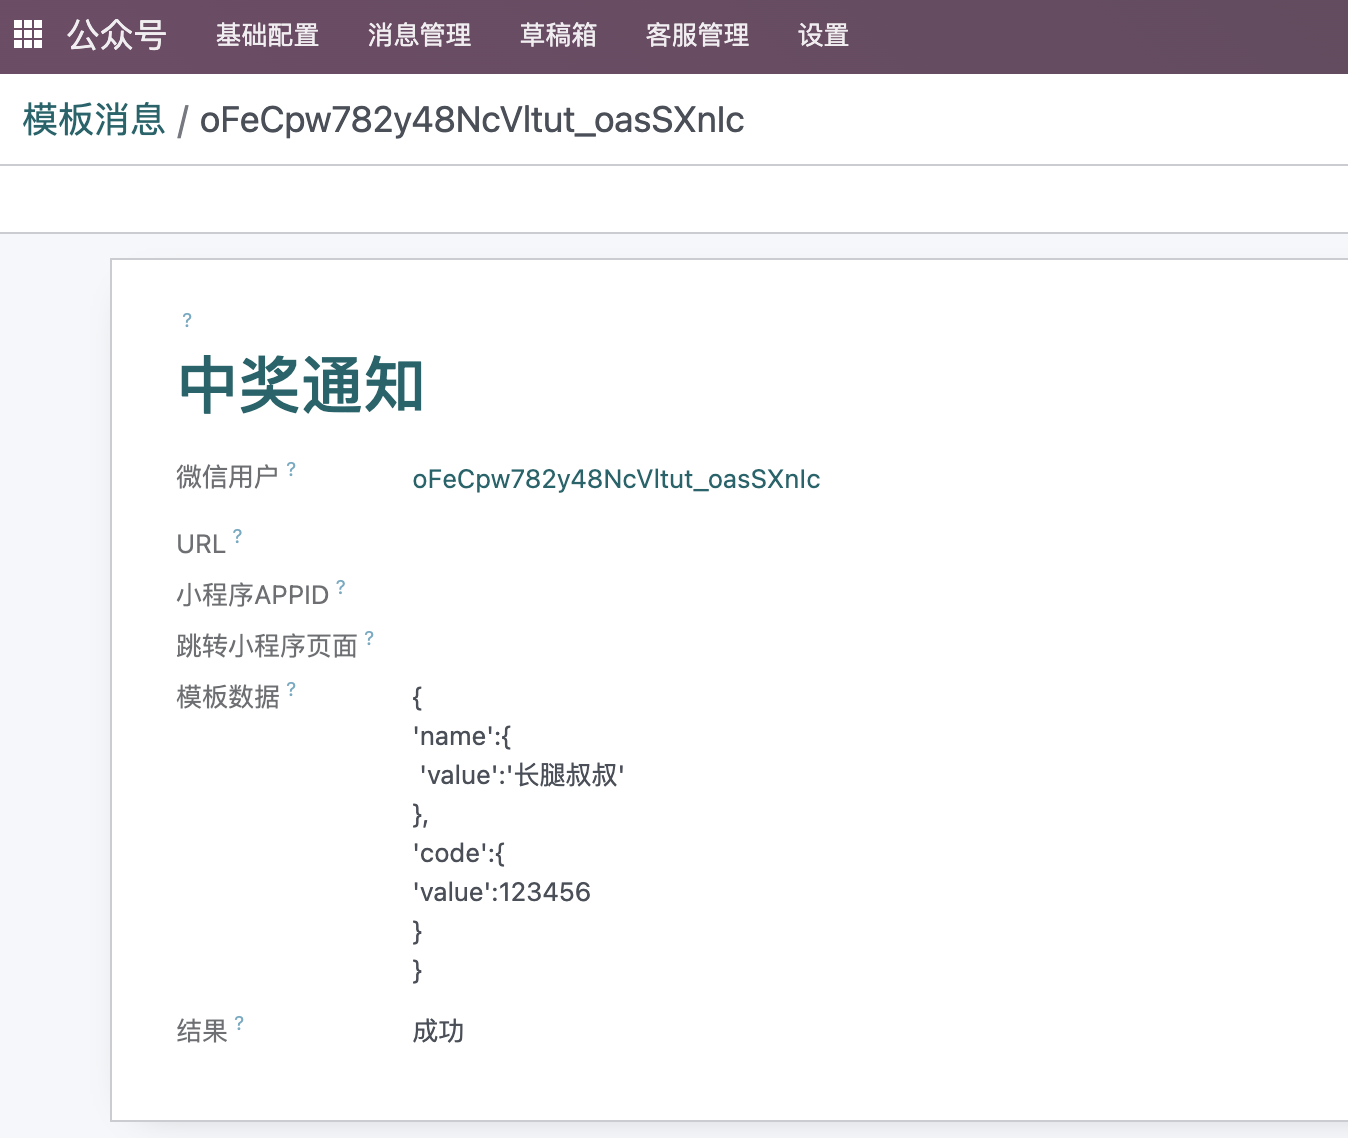Click the 公众号 app title
The width and height of the screenshot is (1348, 1138).
[x=117, y=36]
